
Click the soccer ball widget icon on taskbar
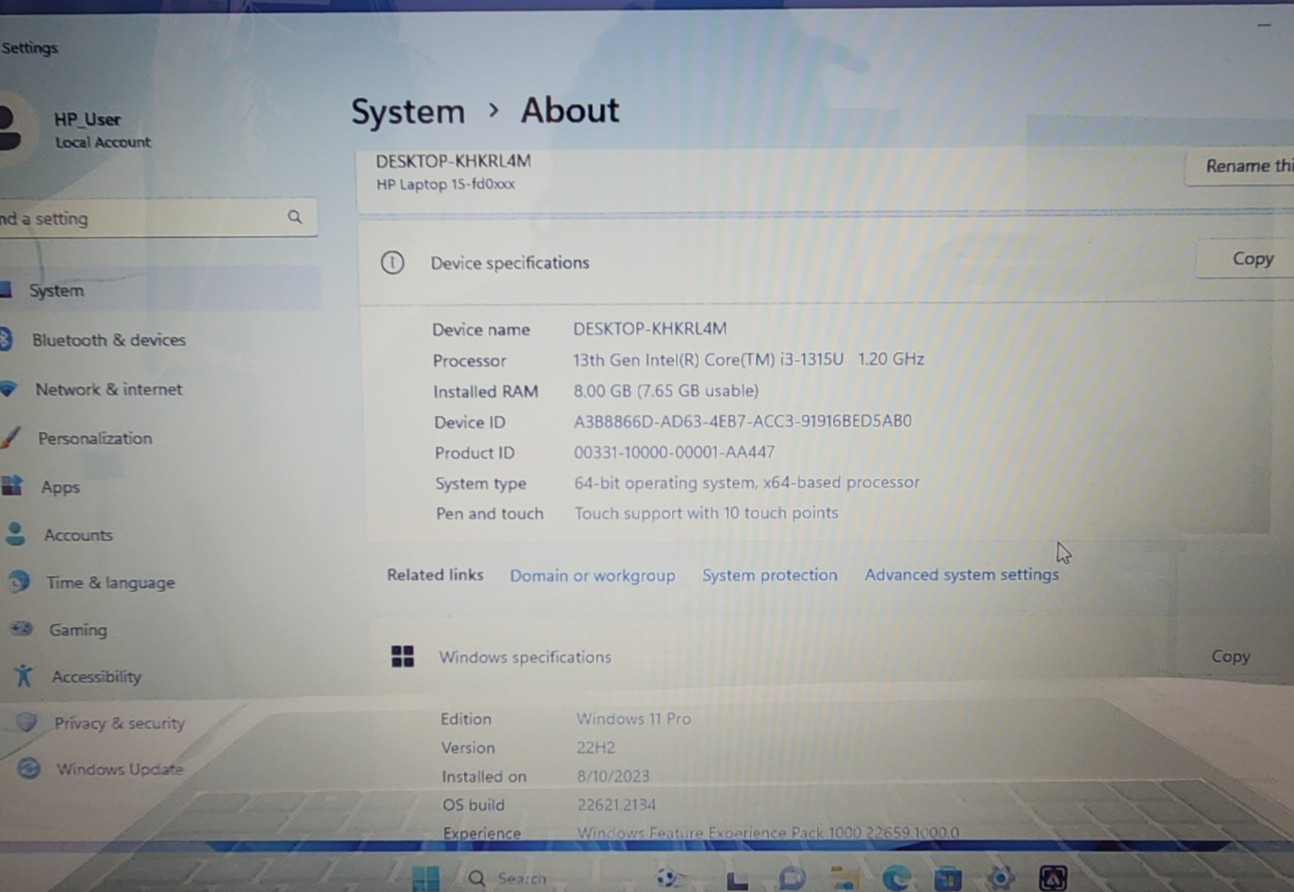[667, 878]
